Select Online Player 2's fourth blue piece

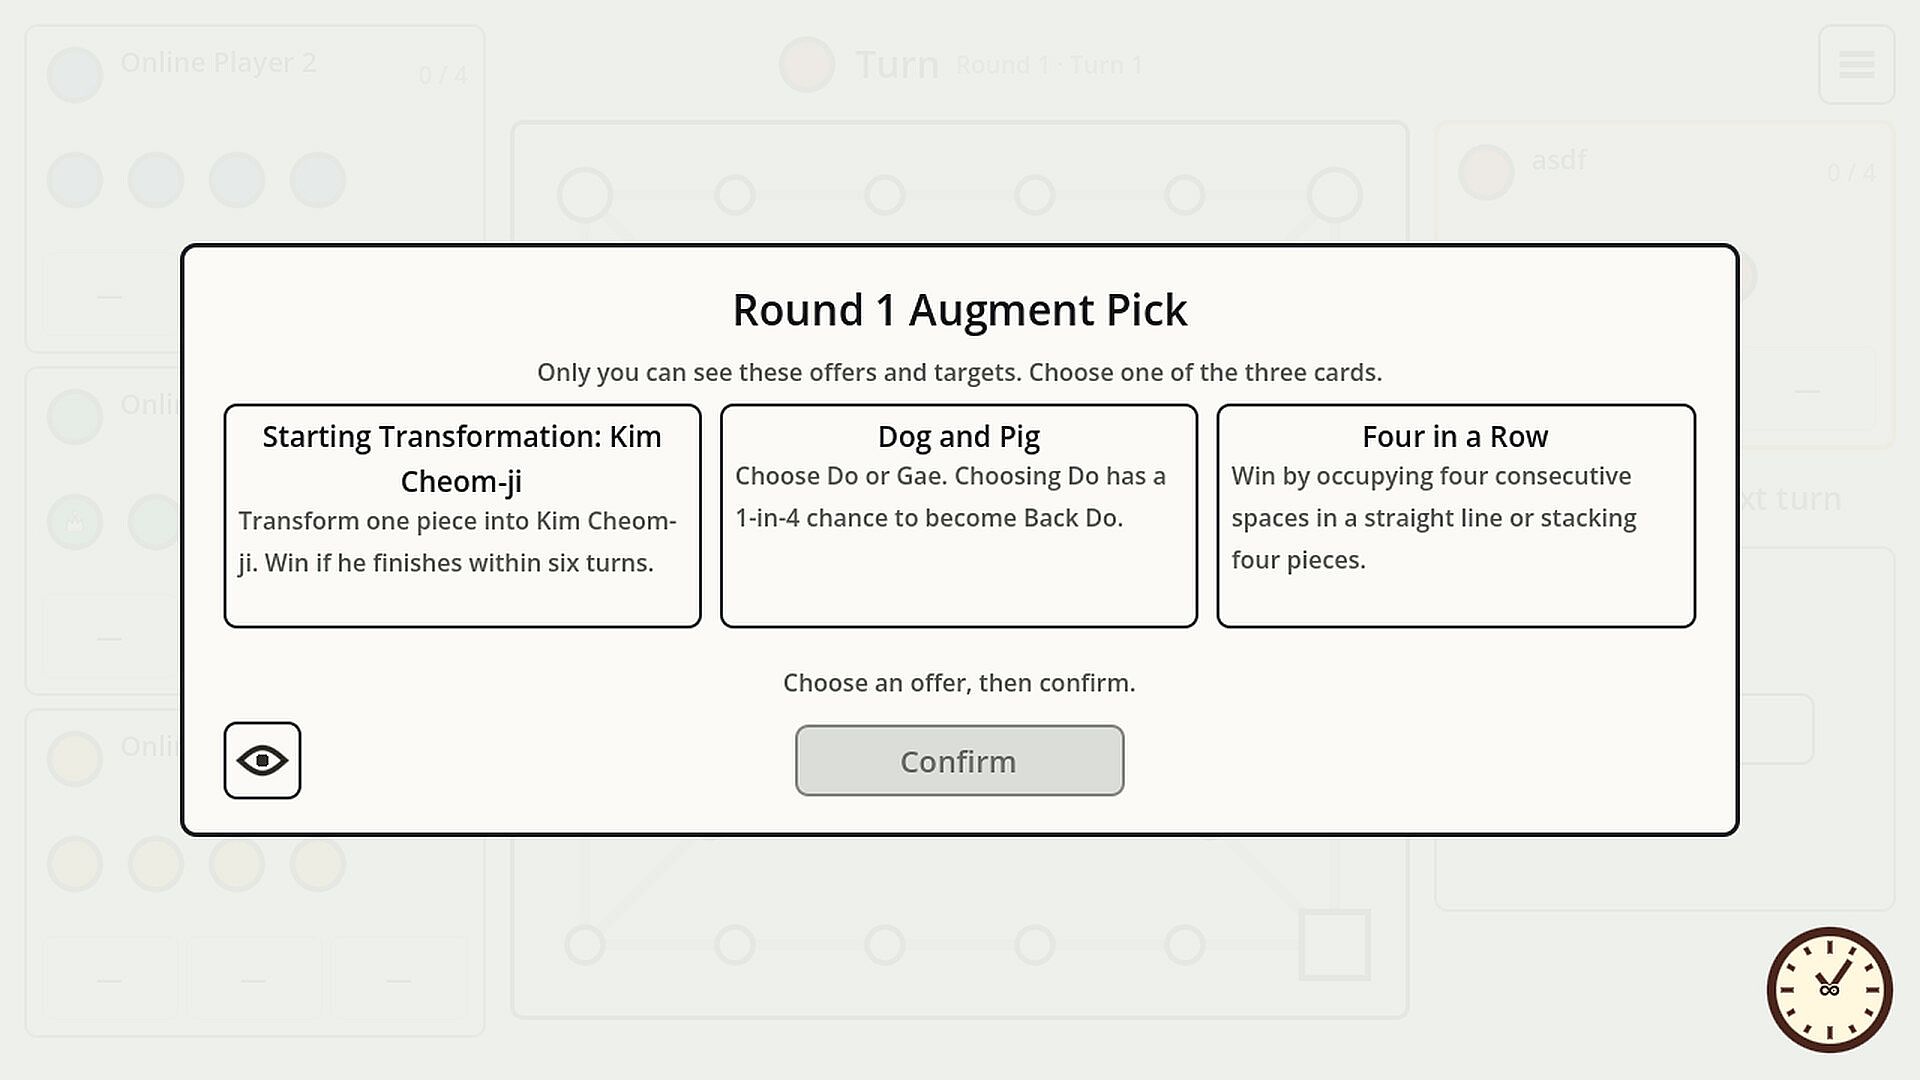(x=318, y=180)
